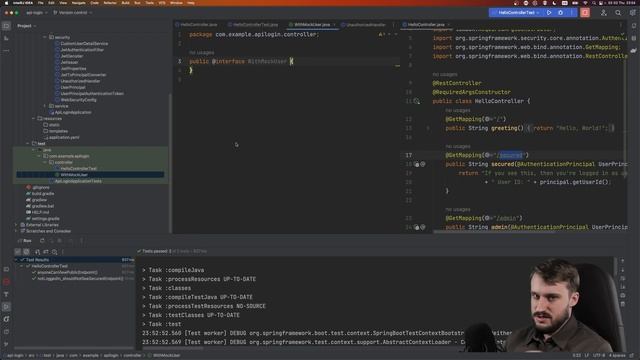Open the Code With Me user icon

tap(604, 13)
